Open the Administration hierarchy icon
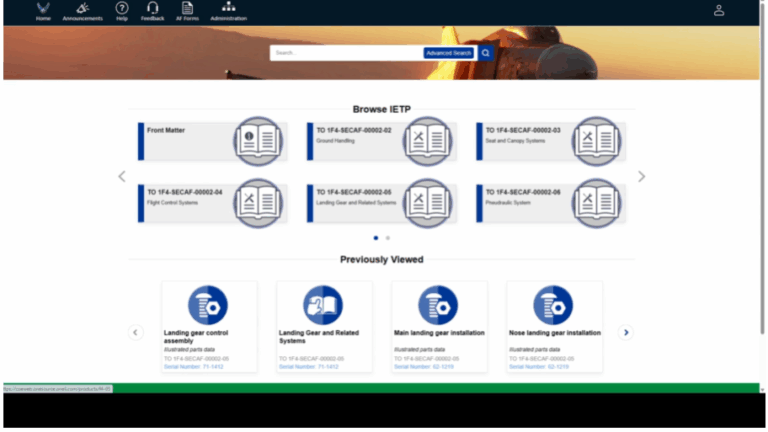This screenshot has width=768, height=432. tap(228, 9)
